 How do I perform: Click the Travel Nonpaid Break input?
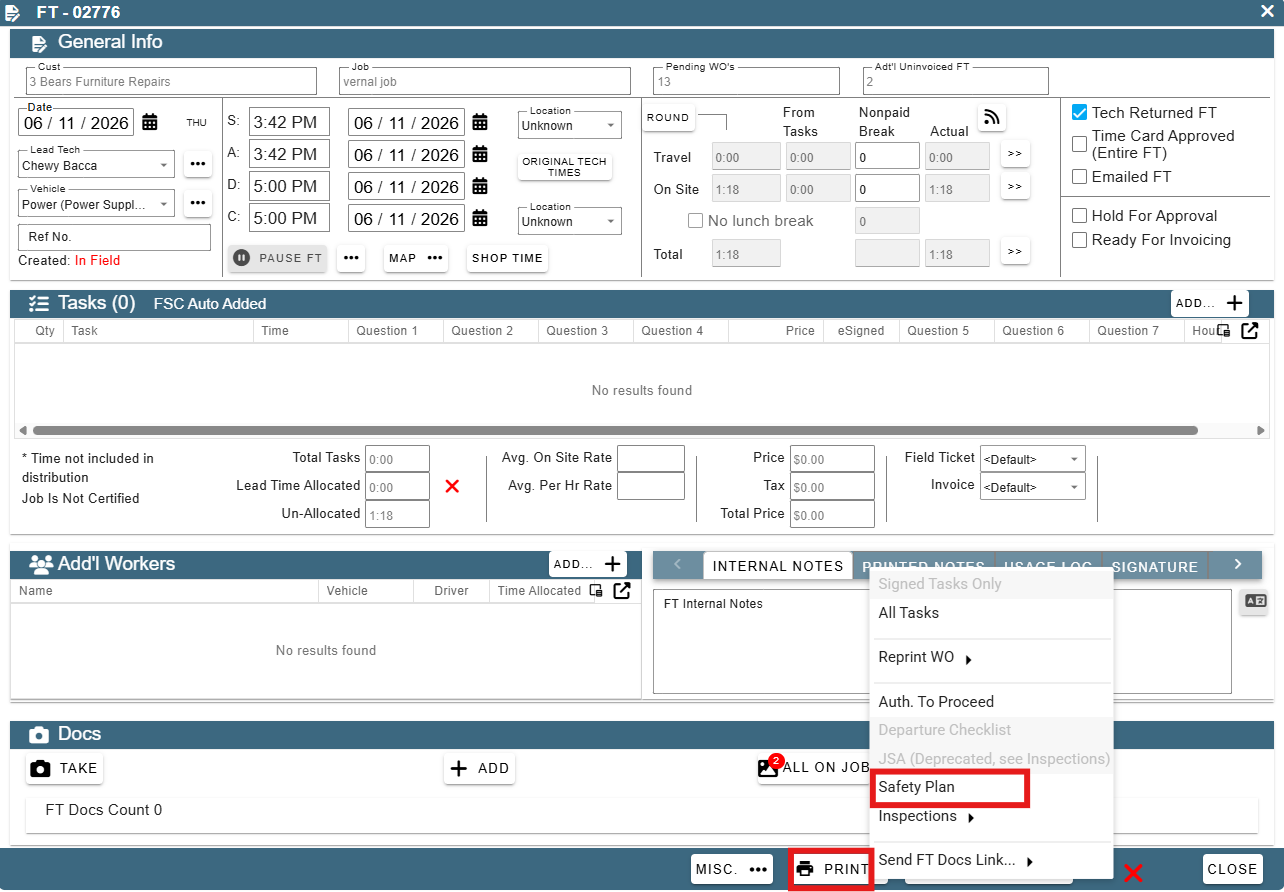(887, 156)
